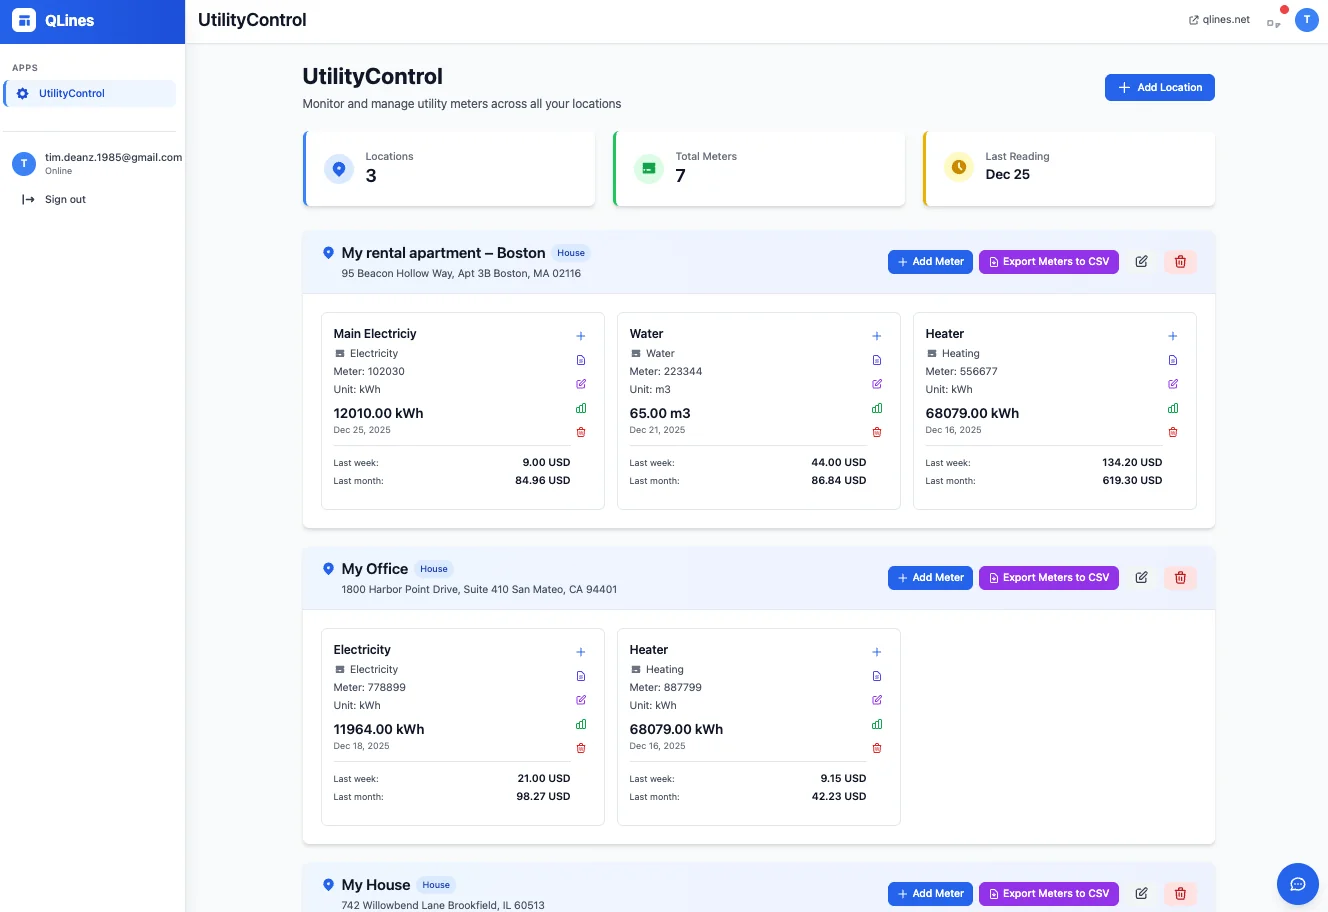Click the plus icon on the Water card
This screenshot has width=1328, height=912.
(x=877, y=336)
